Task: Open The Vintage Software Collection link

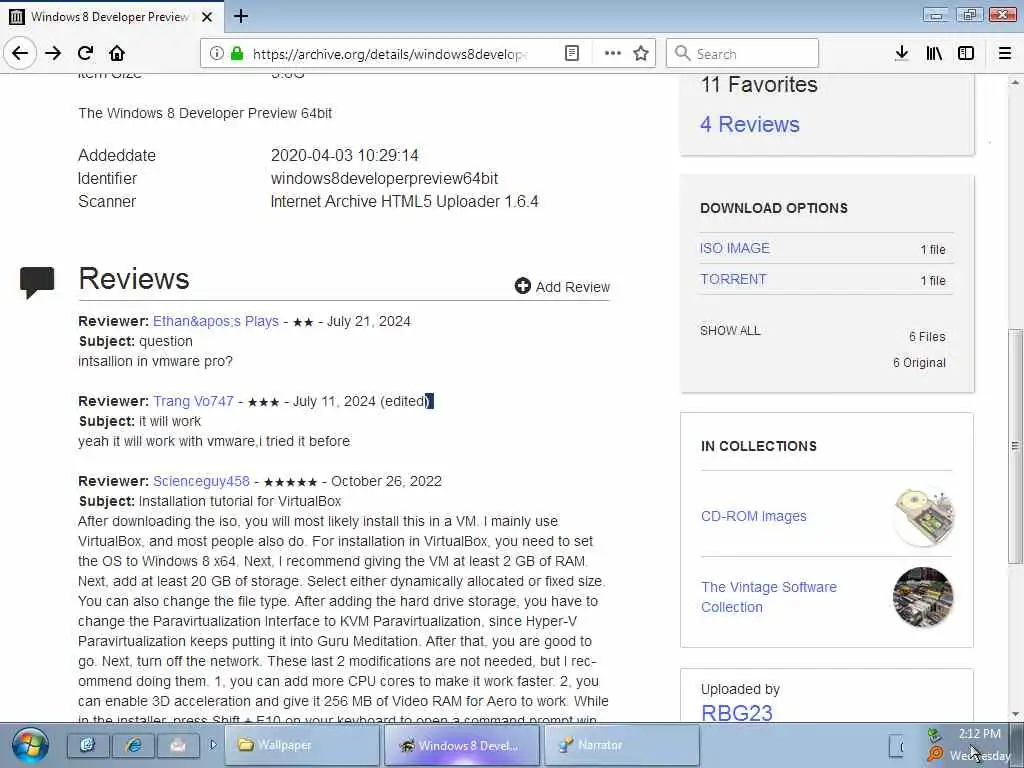Action: pos(769,597)
